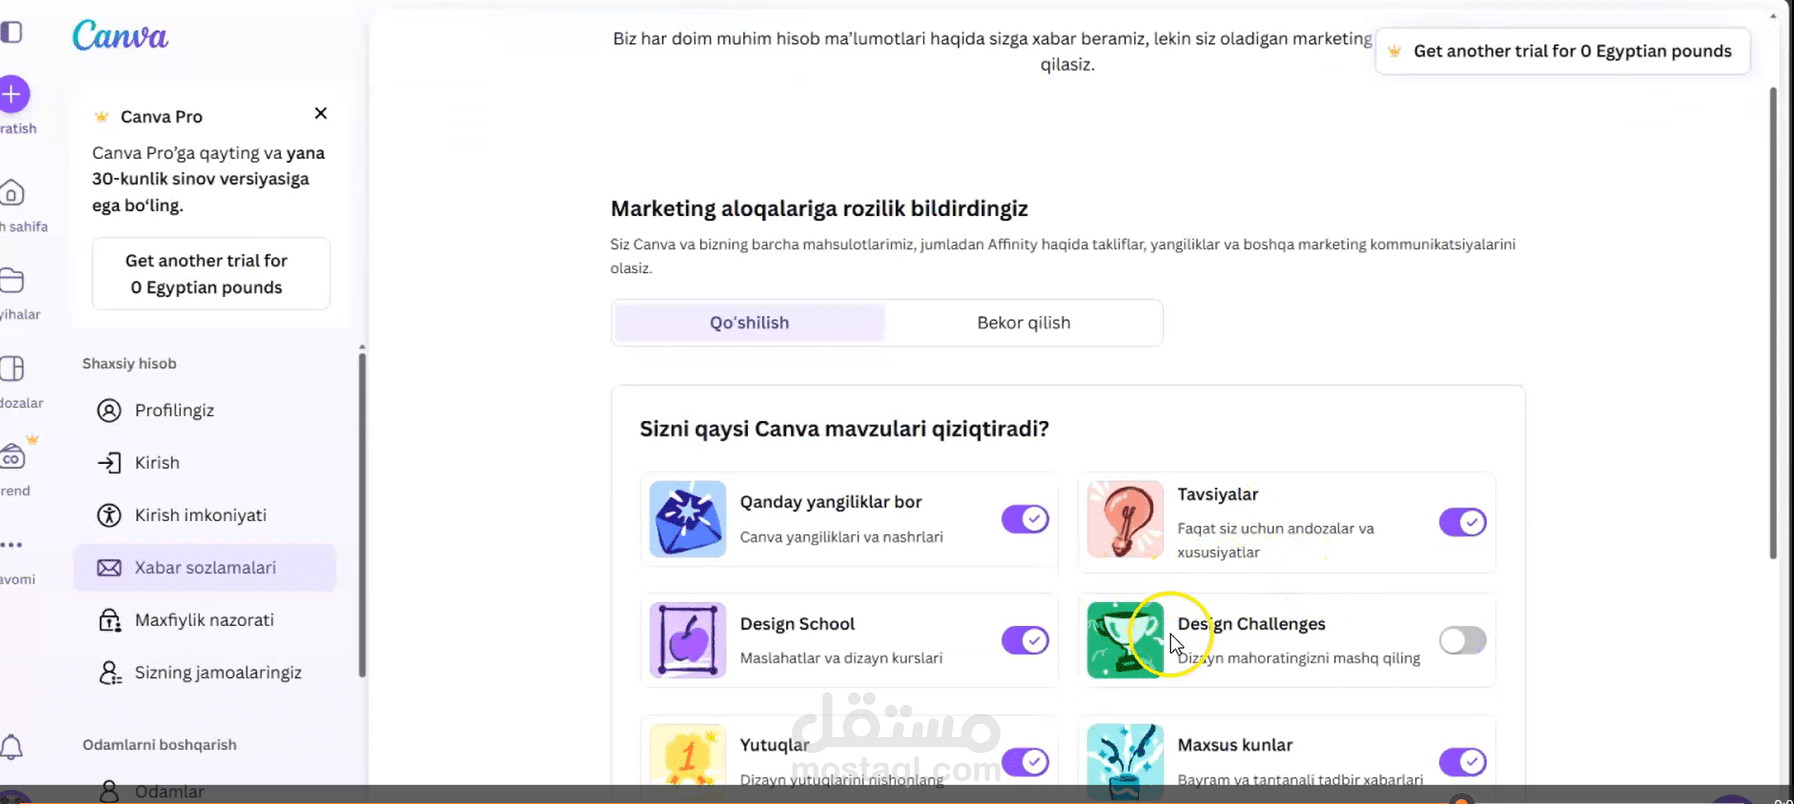Click the Sizni qaysi Canva mavzulari qiziqtiradi heading

point(844,429)
